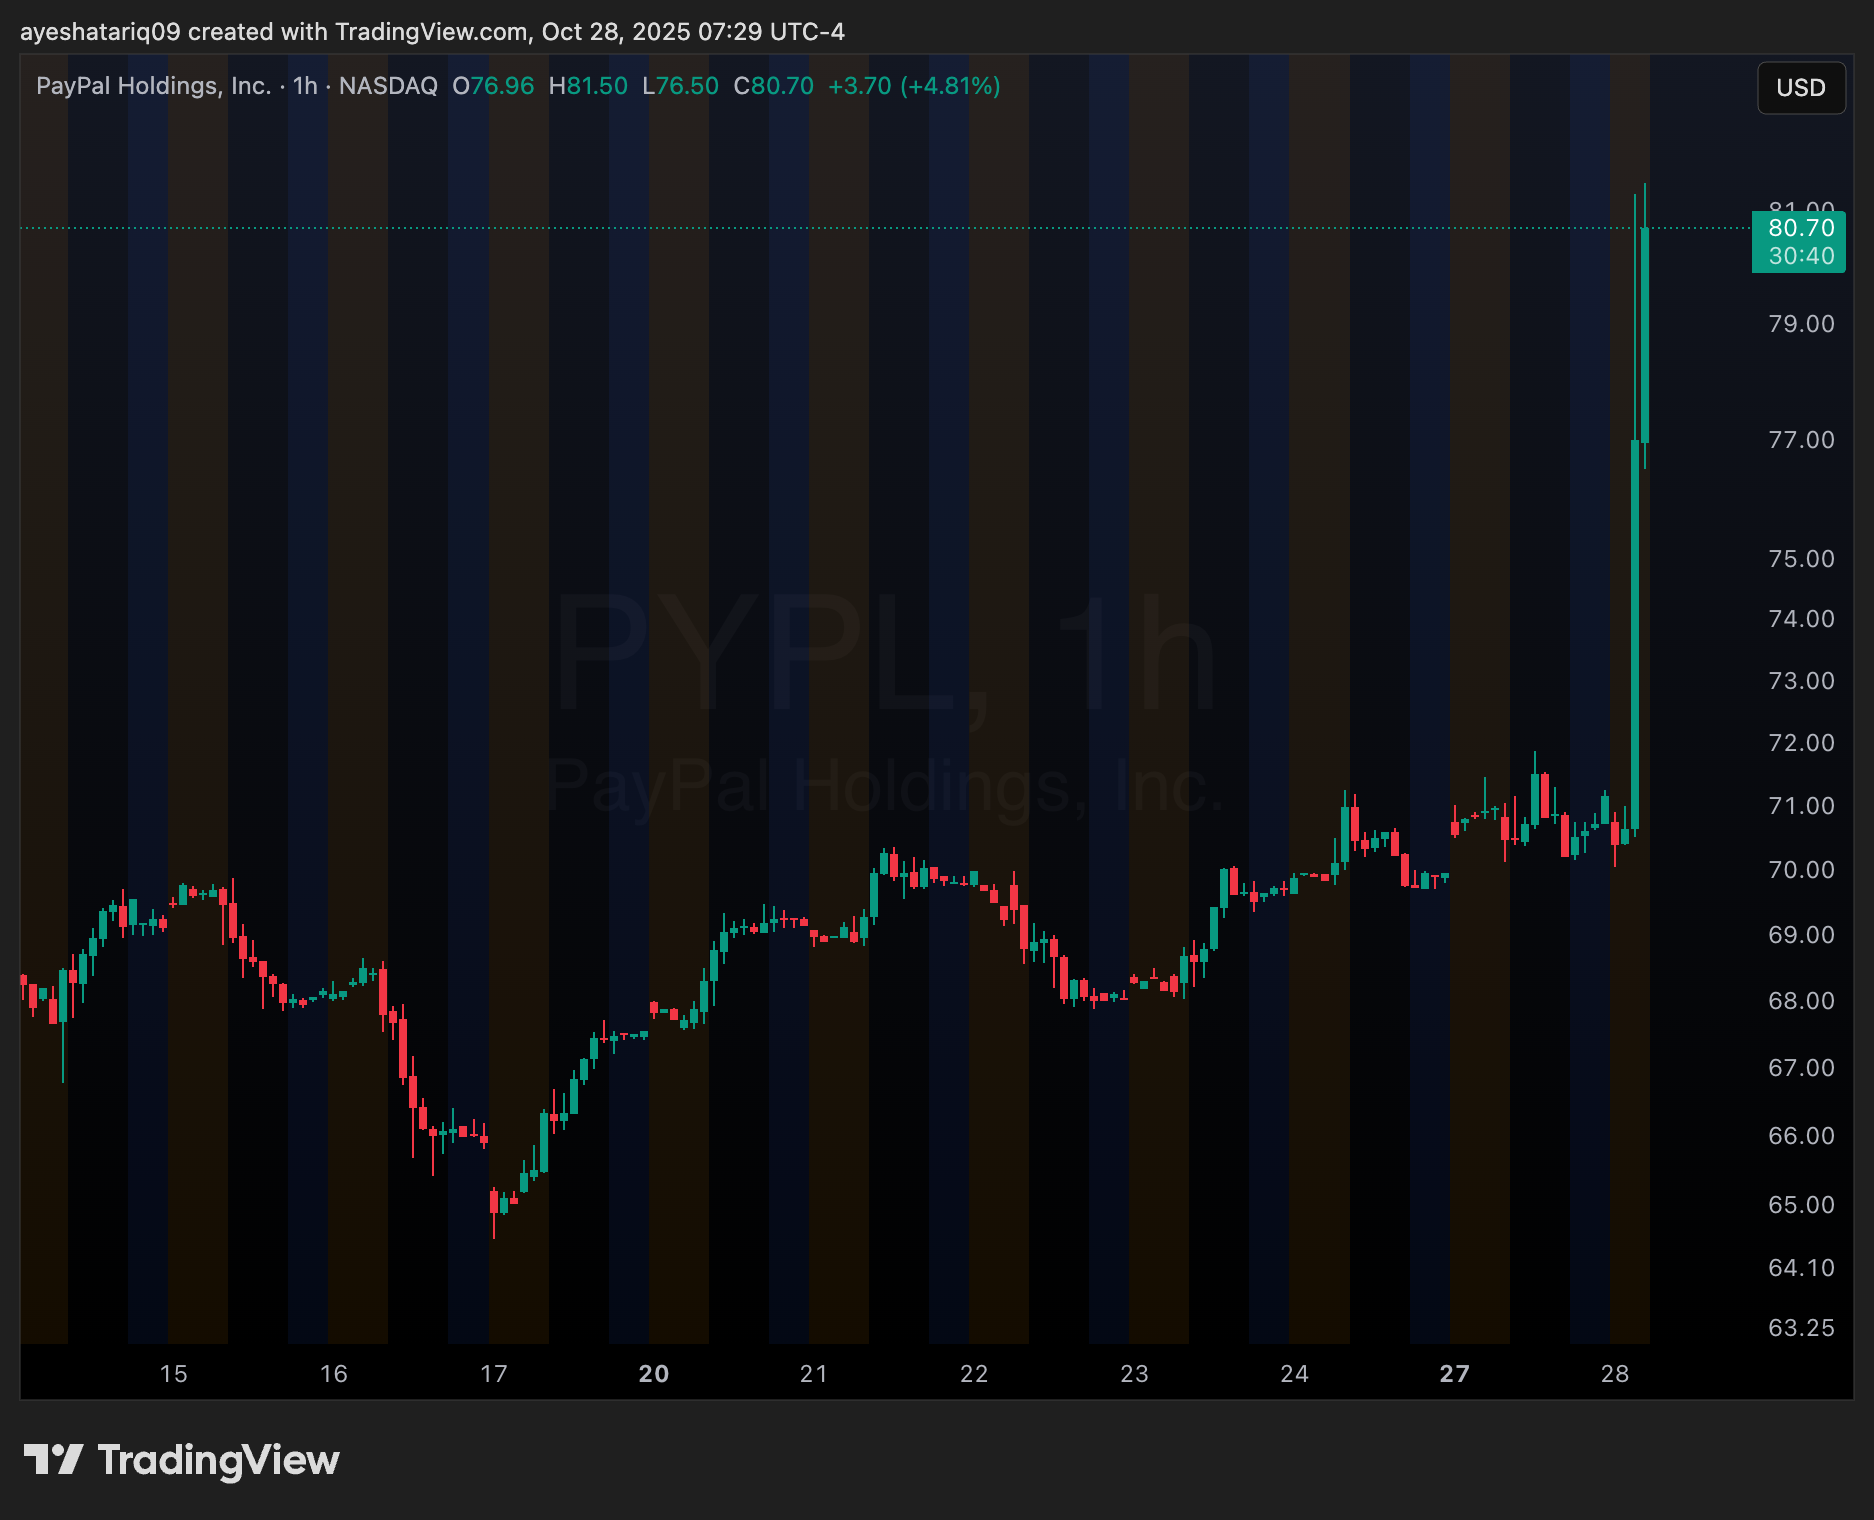Click the current price label 80.70
The width and height of the screenshot is (1874, 1520).
[1801, 228]
